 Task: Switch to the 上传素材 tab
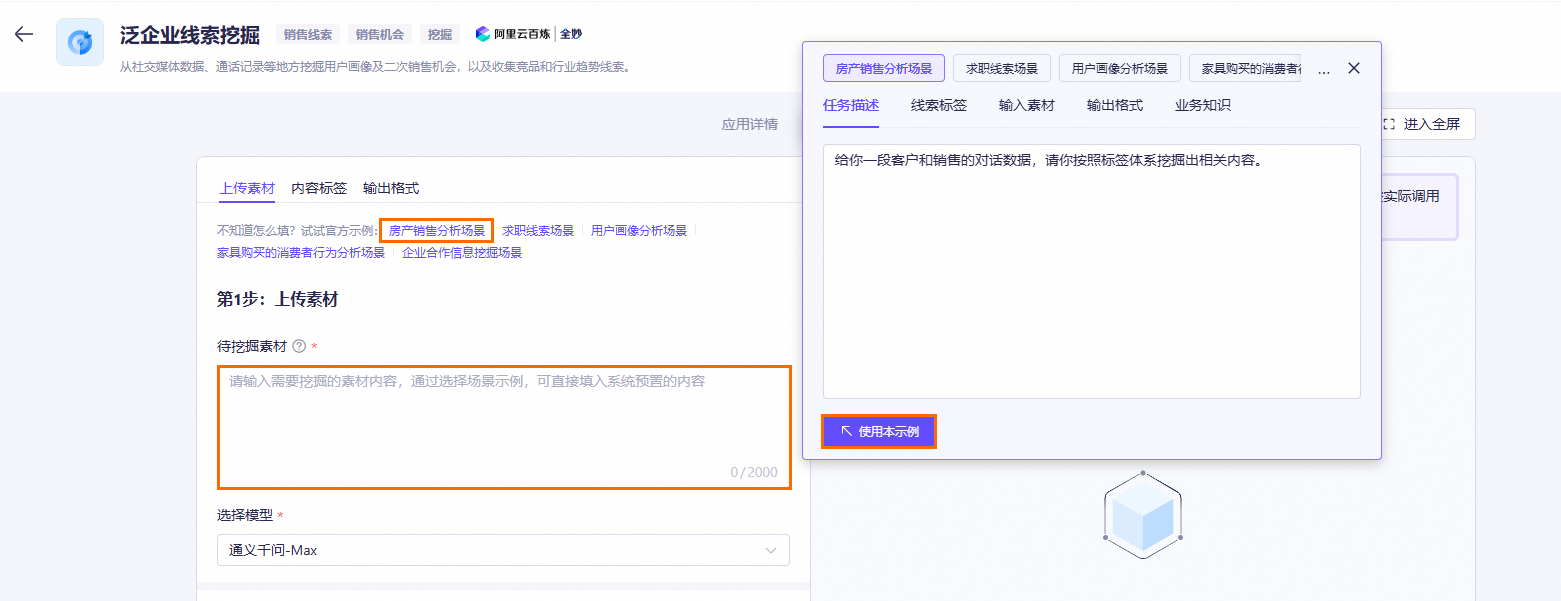[x=247, y=188]
